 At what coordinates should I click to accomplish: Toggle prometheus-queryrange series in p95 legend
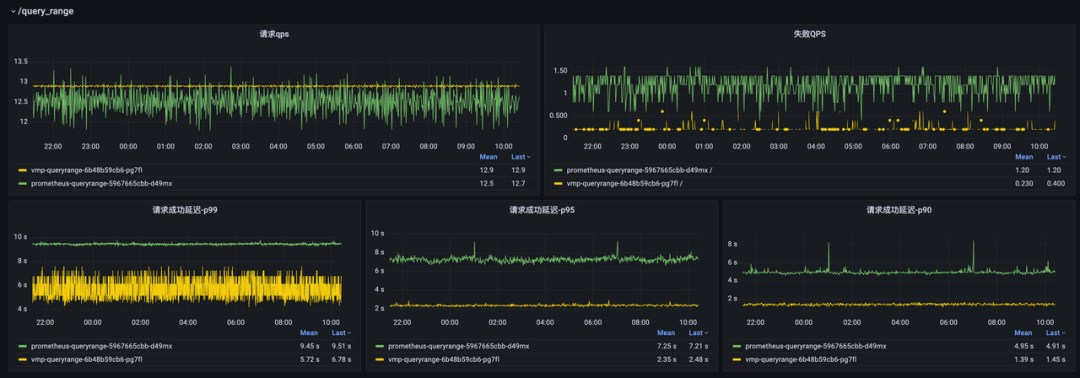[x=459, y=346]
